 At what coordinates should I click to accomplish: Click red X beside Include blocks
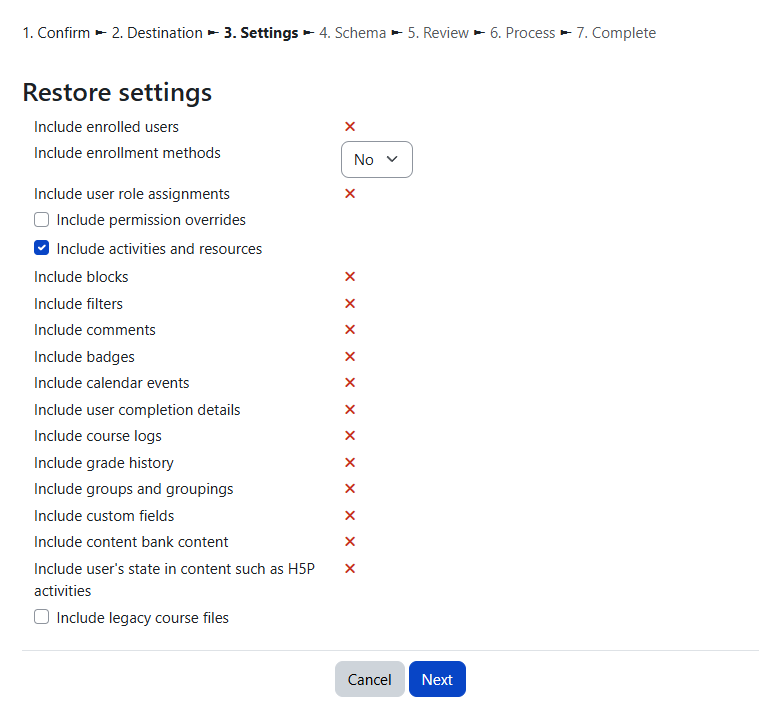[x=350, y=276]
